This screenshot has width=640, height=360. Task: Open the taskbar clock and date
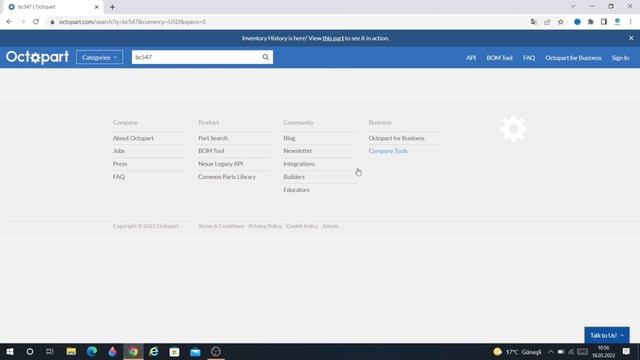pyautogui.click(x=603, y=351)
